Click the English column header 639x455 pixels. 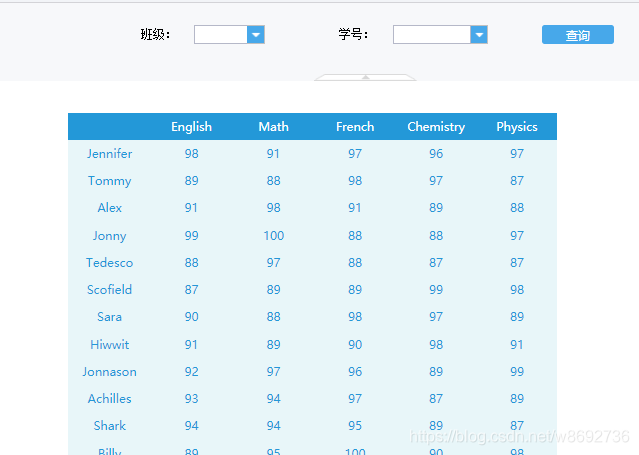coord(191,127)
